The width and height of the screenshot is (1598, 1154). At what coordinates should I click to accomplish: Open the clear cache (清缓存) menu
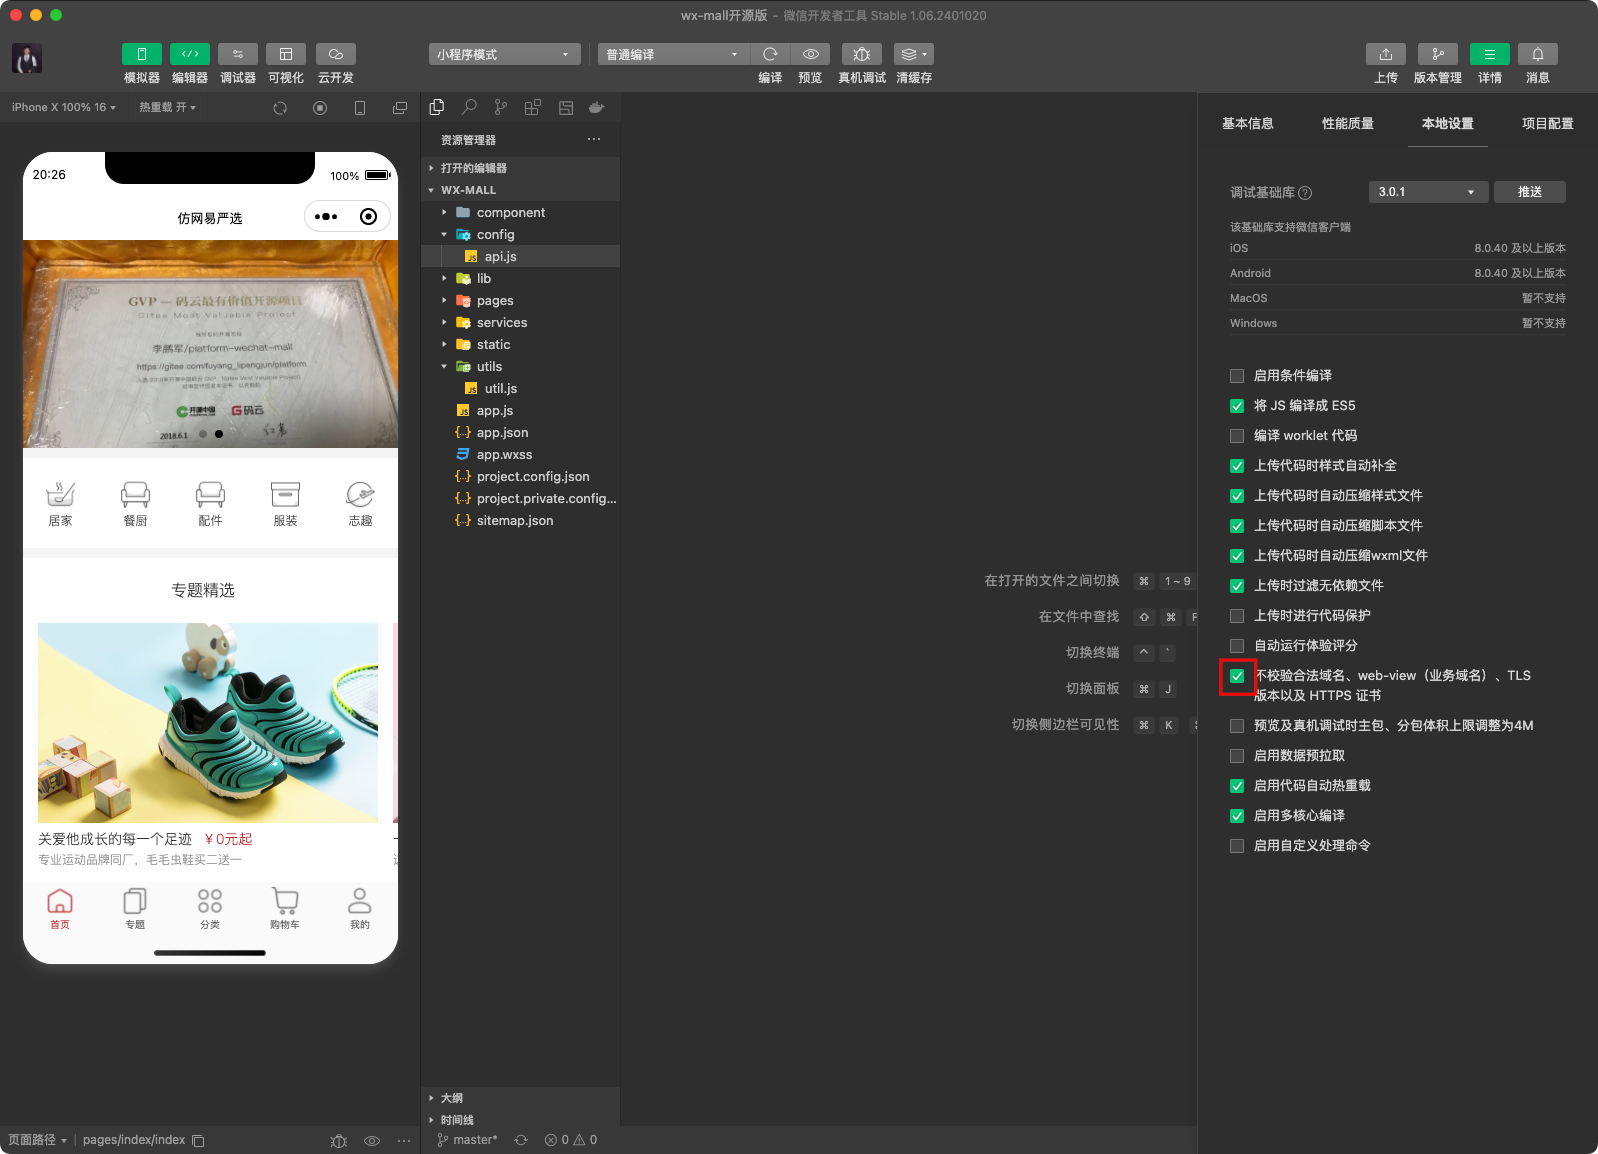pos(914,54)
